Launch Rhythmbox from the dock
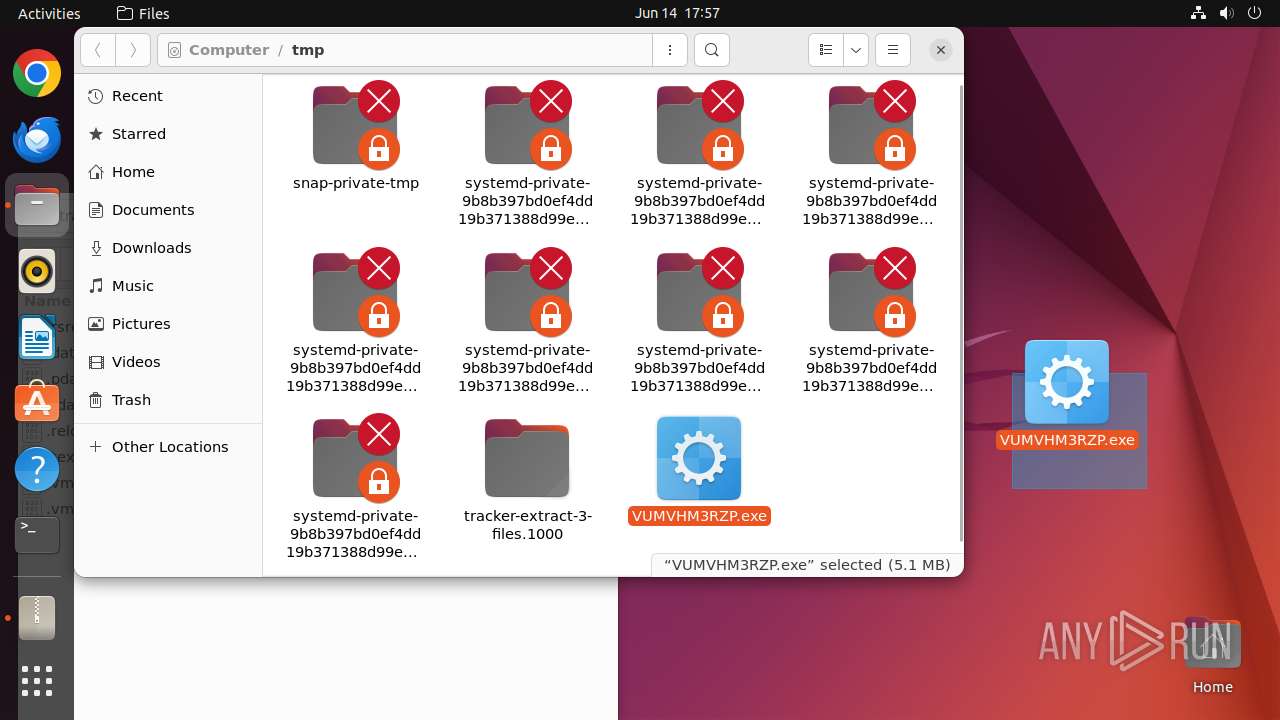The image size is (1280, 720). tap(37, 272)
